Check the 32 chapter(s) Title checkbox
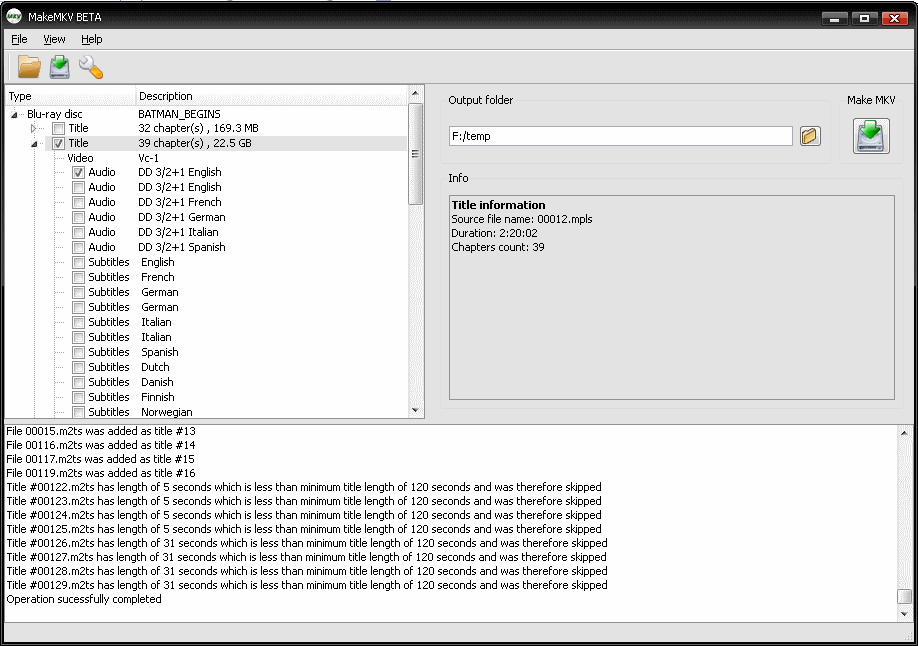 click(59, 128)
